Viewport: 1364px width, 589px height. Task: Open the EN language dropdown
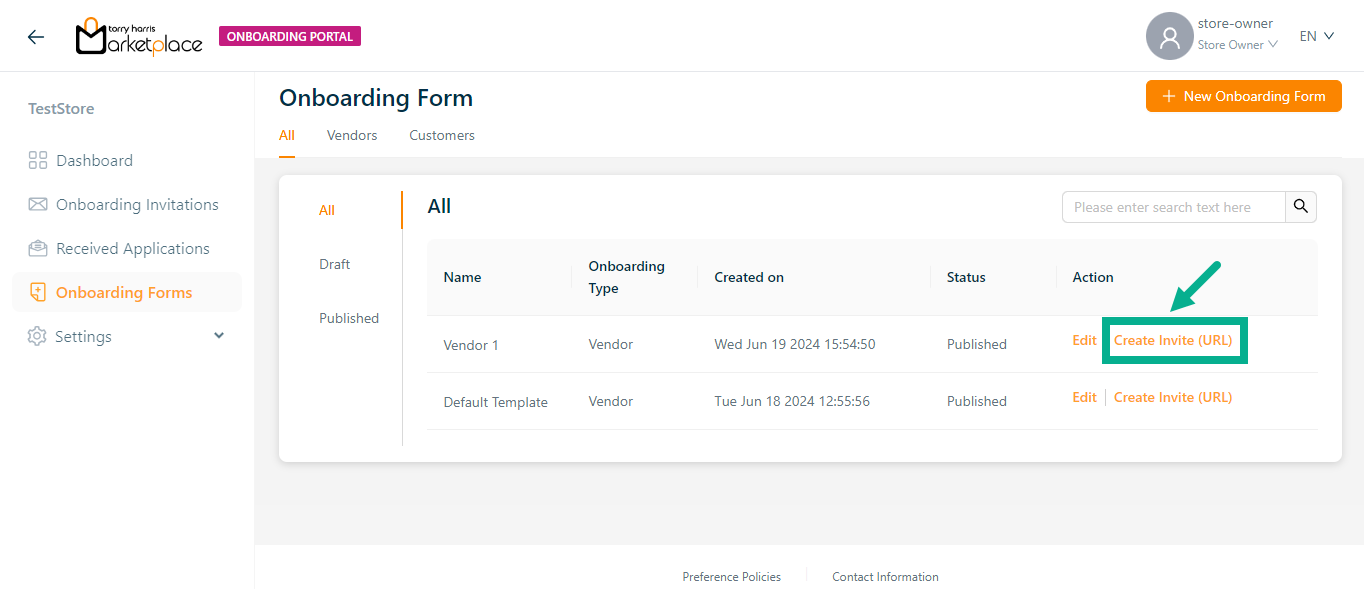click(x=1316, y=36)
